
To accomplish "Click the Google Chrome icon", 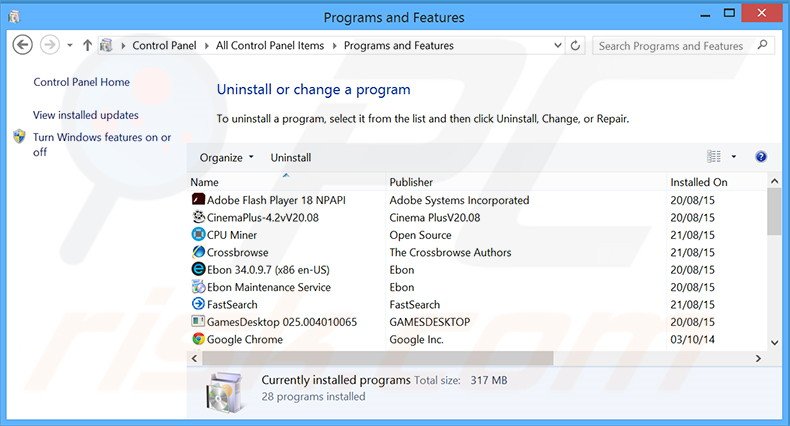I will [199, 339].
